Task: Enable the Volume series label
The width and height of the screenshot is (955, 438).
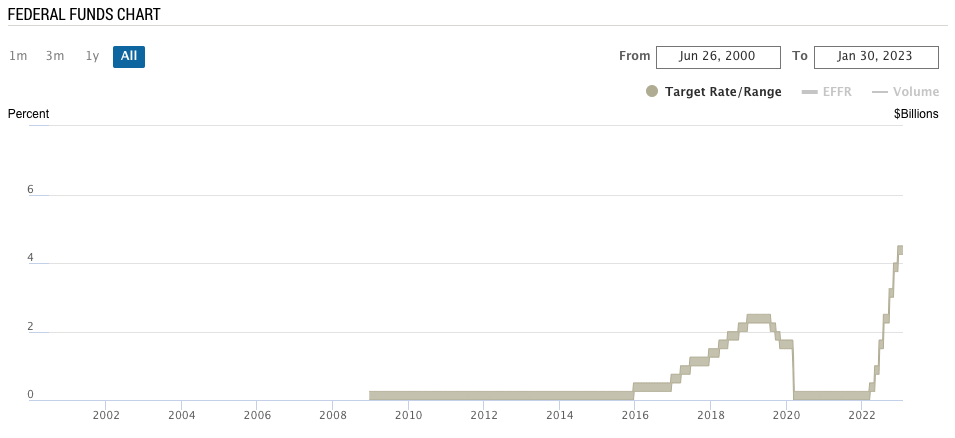Action: pyautogui.click(x=916, y=92)
